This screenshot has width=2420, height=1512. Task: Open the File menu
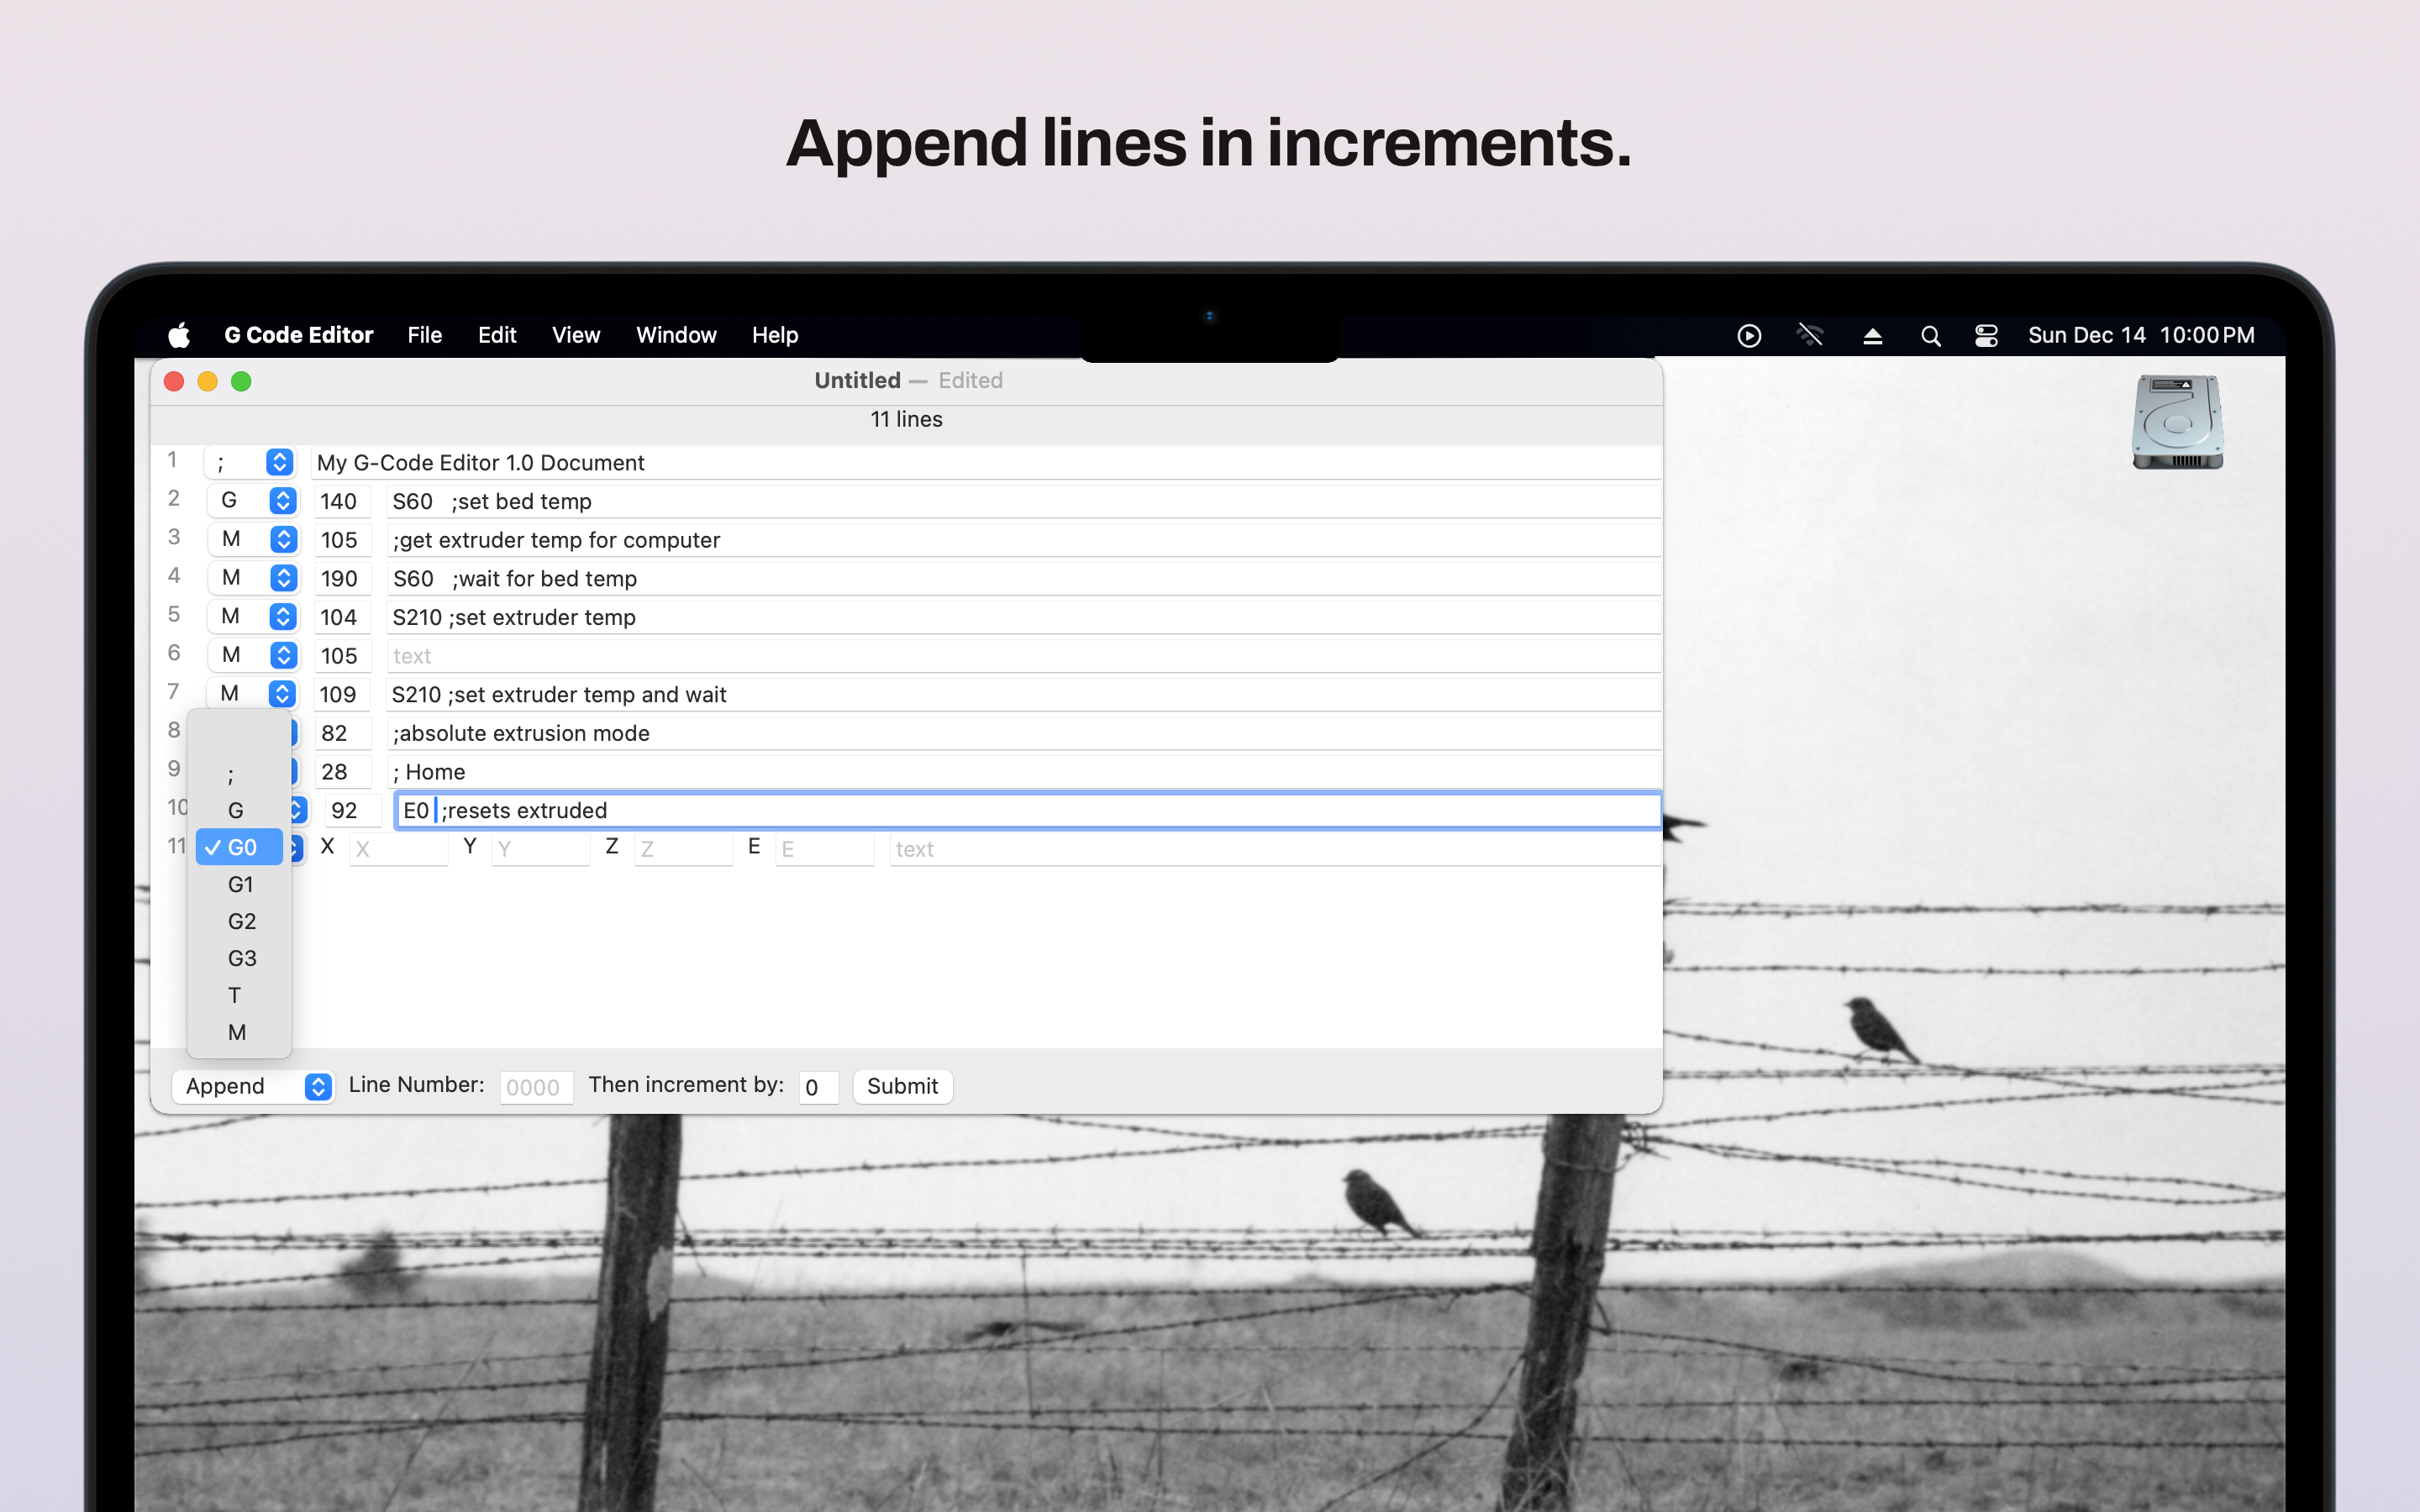coord(424,335)
